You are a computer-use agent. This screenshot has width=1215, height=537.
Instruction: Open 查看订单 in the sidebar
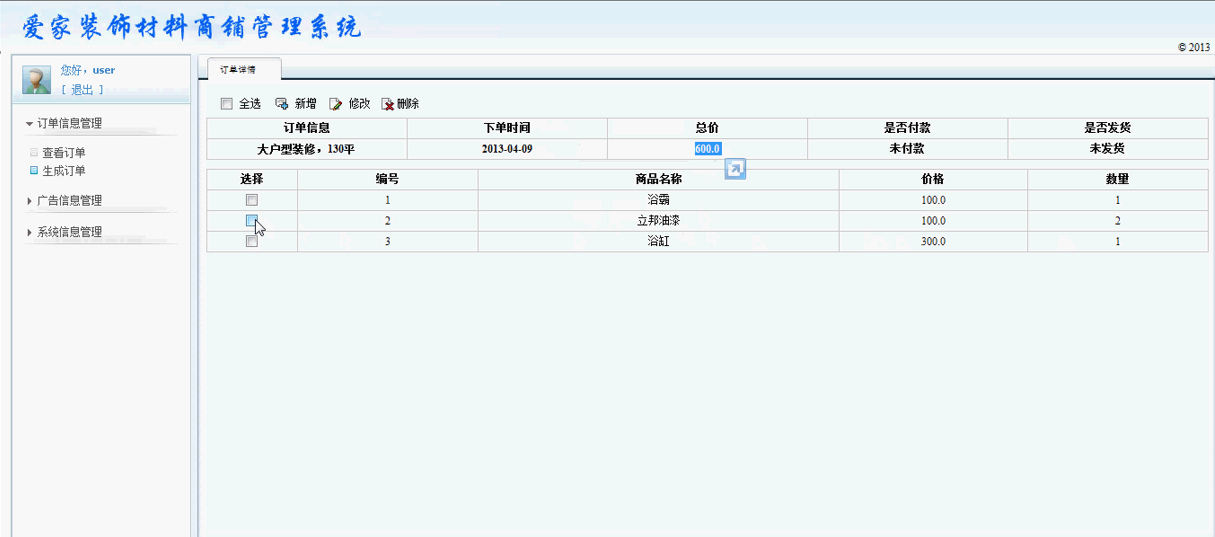coord(64,153)
